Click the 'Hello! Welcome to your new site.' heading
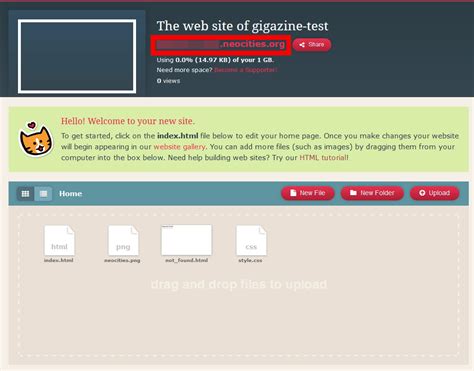This screenshot has height=371, width=474. point(128,121)
